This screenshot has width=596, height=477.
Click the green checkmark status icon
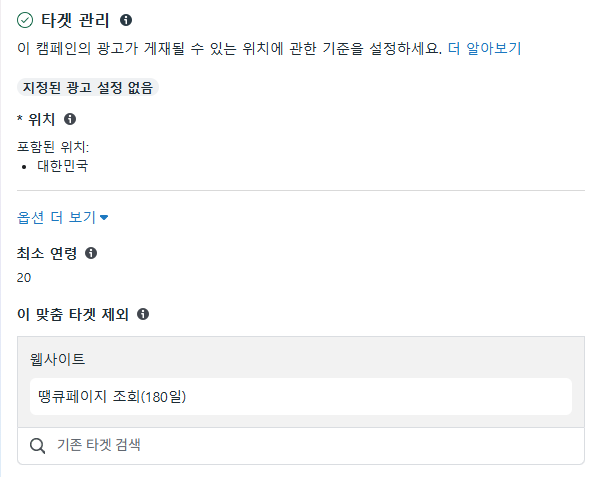tap(25, 20)
